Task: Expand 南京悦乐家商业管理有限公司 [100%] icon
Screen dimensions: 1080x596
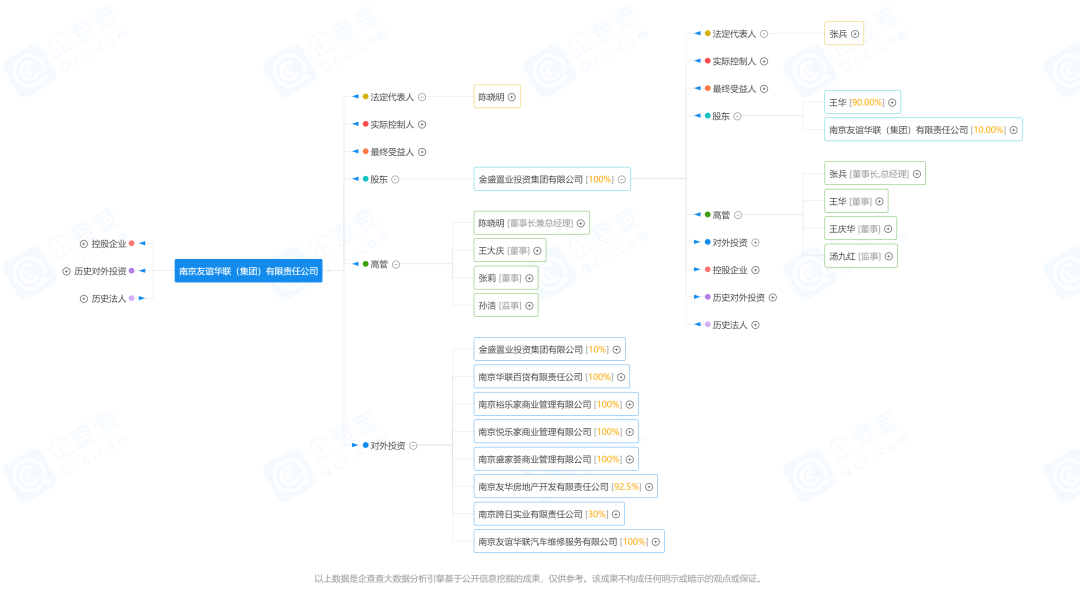Action: point(630,432)
